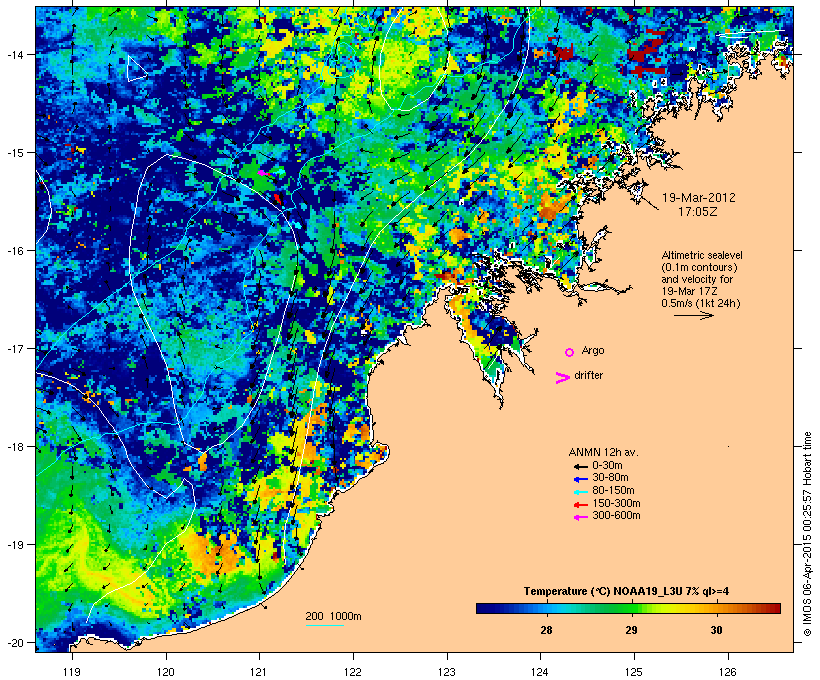Image resolution: width=820 pixels, height=680 pixels.
Task: Click the longitude axis label 126
Action: pyautogui.click(x=728, y=672)
